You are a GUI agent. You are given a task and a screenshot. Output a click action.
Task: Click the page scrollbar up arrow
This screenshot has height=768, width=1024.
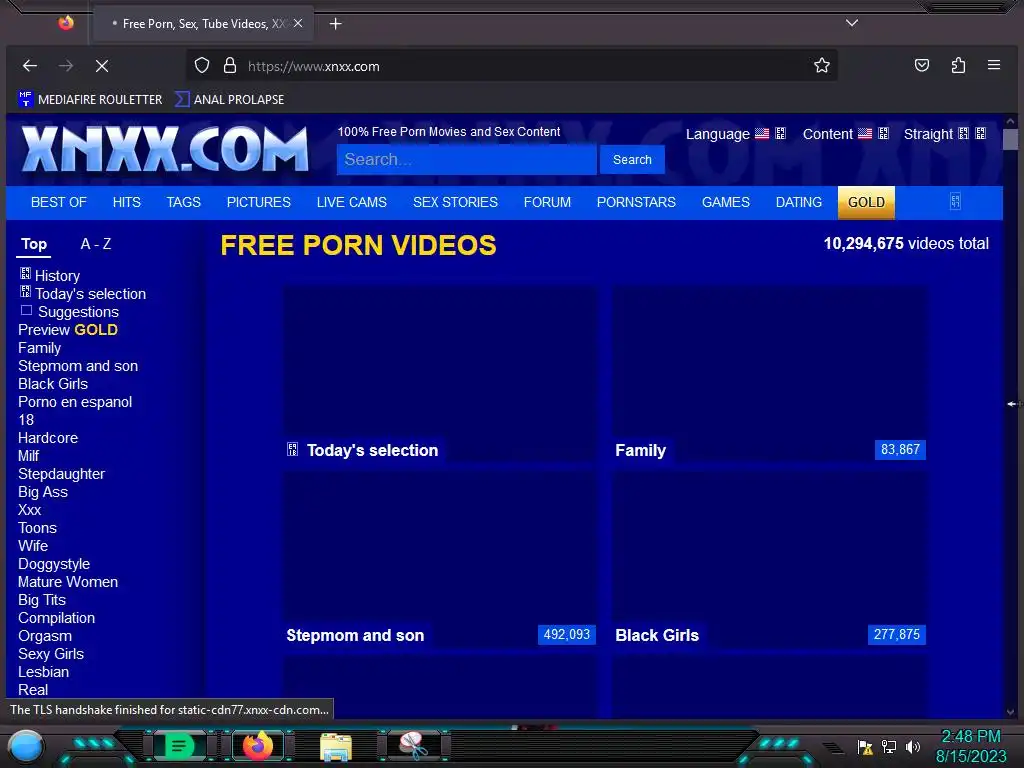pyautogui.click(x=1010, y=121)
